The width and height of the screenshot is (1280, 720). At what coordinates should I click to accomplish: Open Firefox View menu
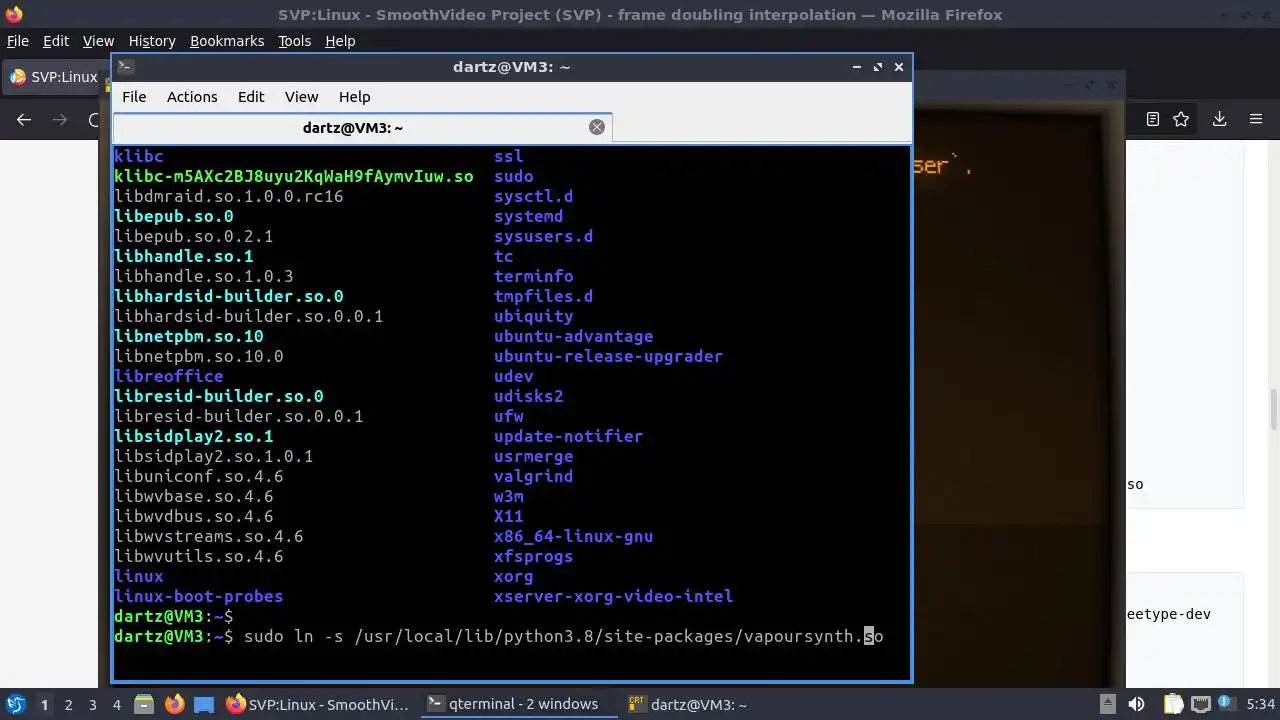point(98,41)
